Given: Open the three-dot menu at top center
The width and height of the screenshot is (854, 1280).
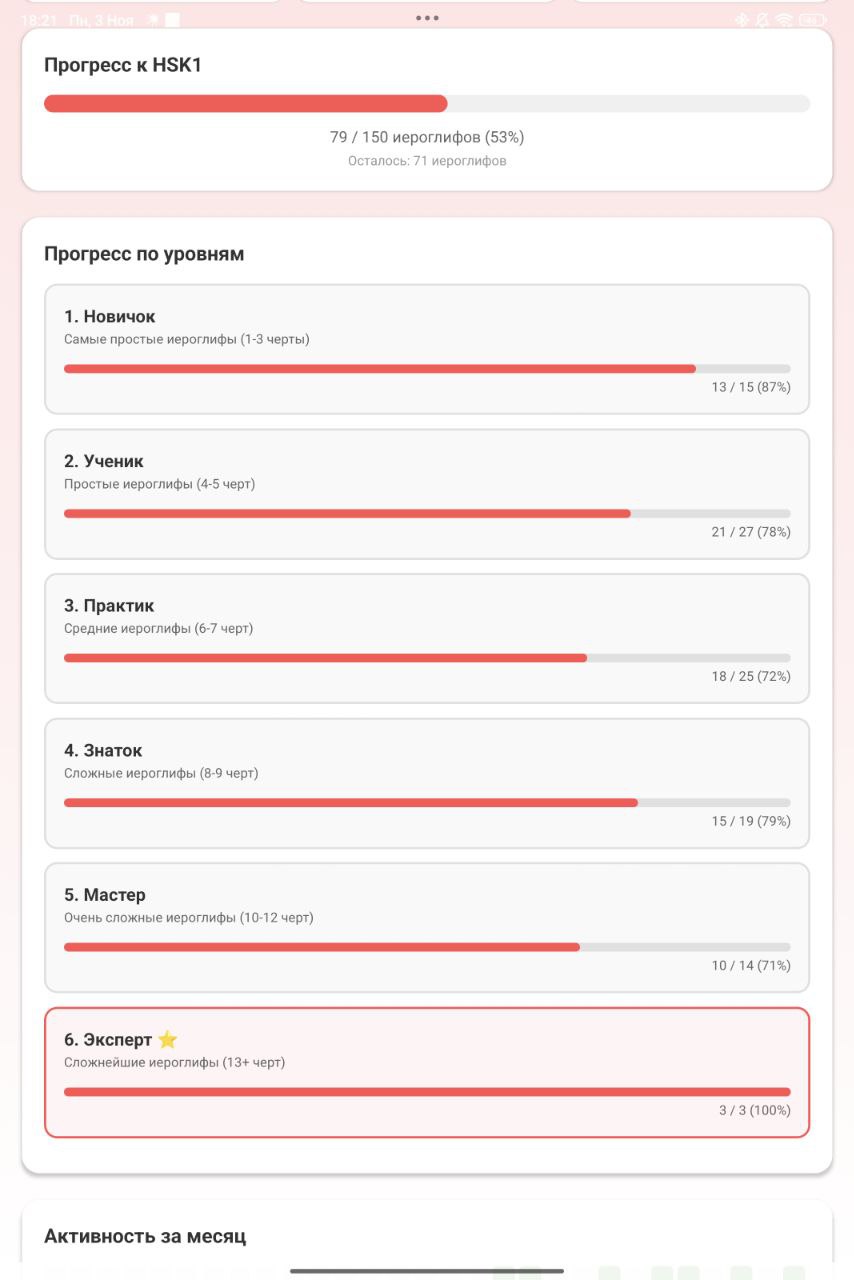Looking at the screenshot, I should tap(427, 17).
